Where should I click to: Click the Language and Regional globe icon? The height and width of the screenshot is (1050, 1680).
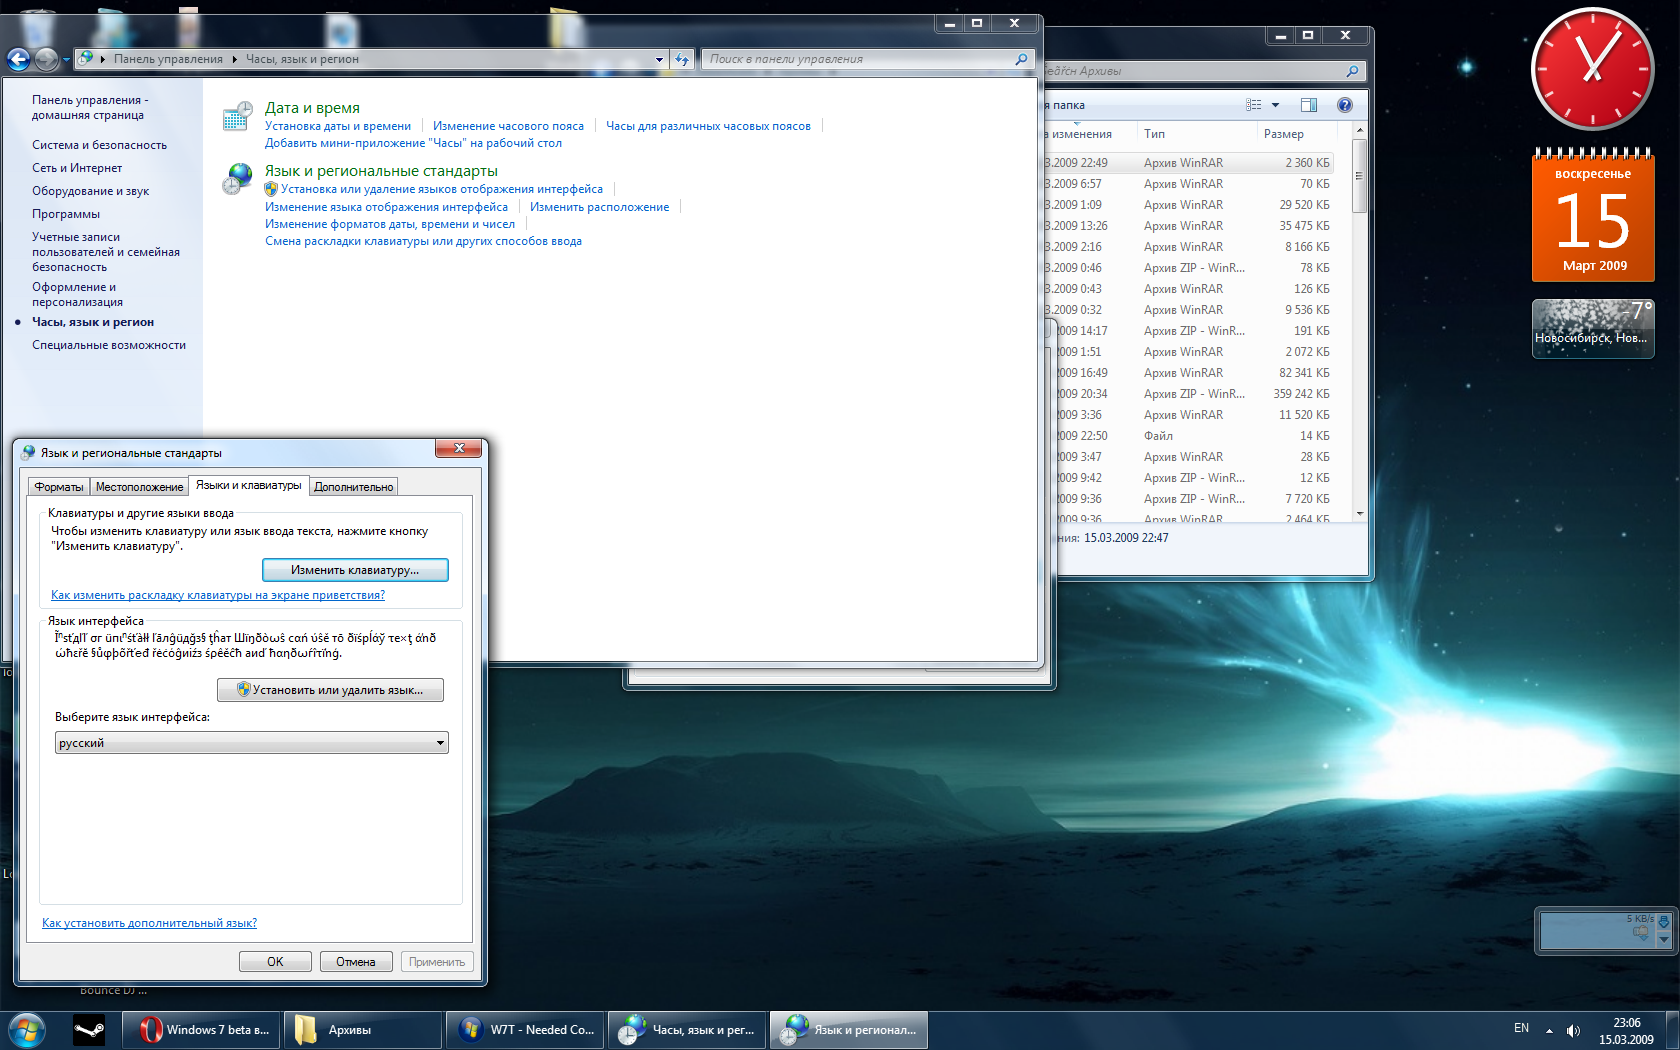(x=238, y=179)
